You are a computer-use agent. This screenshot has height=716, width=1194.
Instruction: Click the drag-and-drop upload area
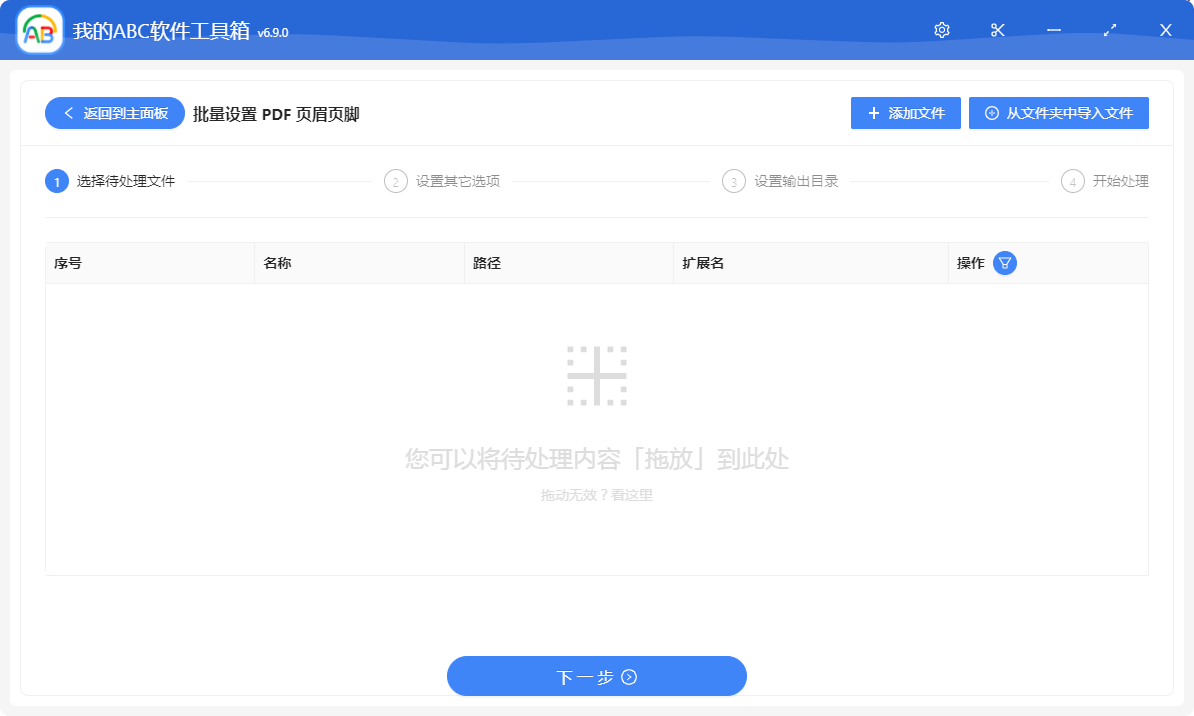(597, 420)
